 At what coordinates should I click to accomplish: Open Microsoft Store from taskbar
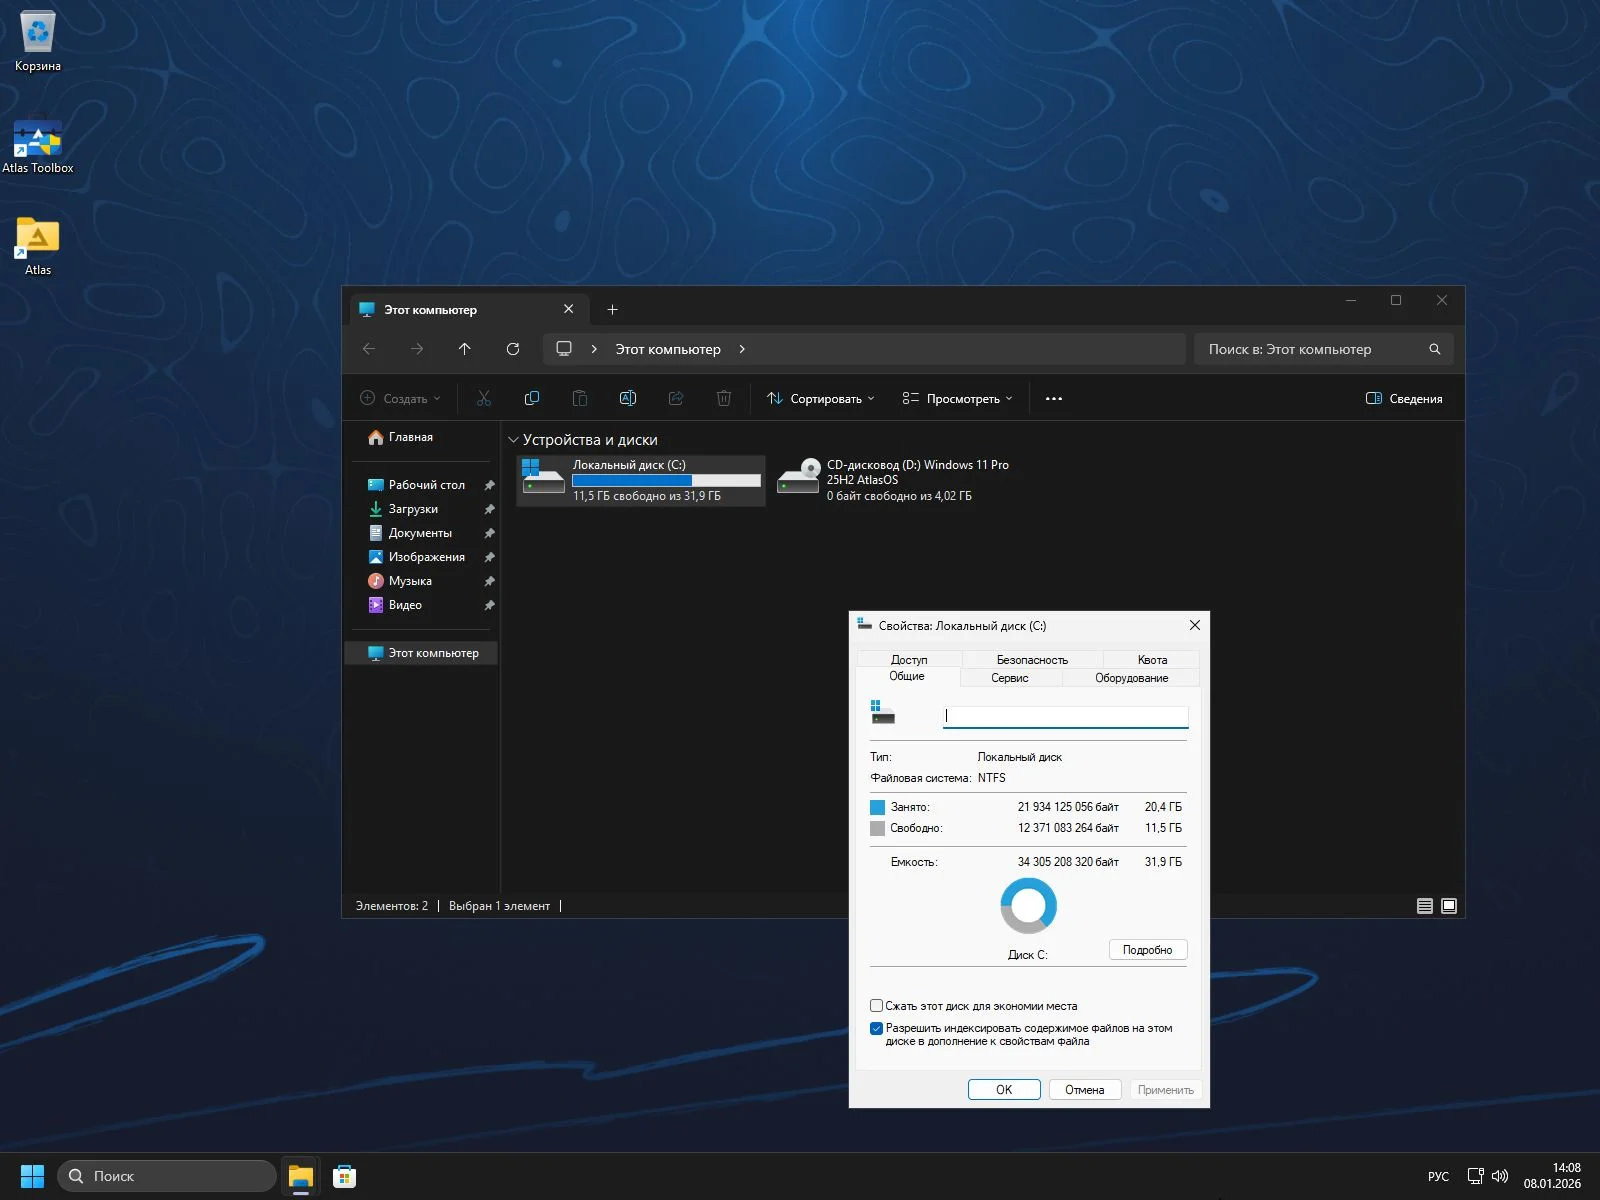[345, 1176]
